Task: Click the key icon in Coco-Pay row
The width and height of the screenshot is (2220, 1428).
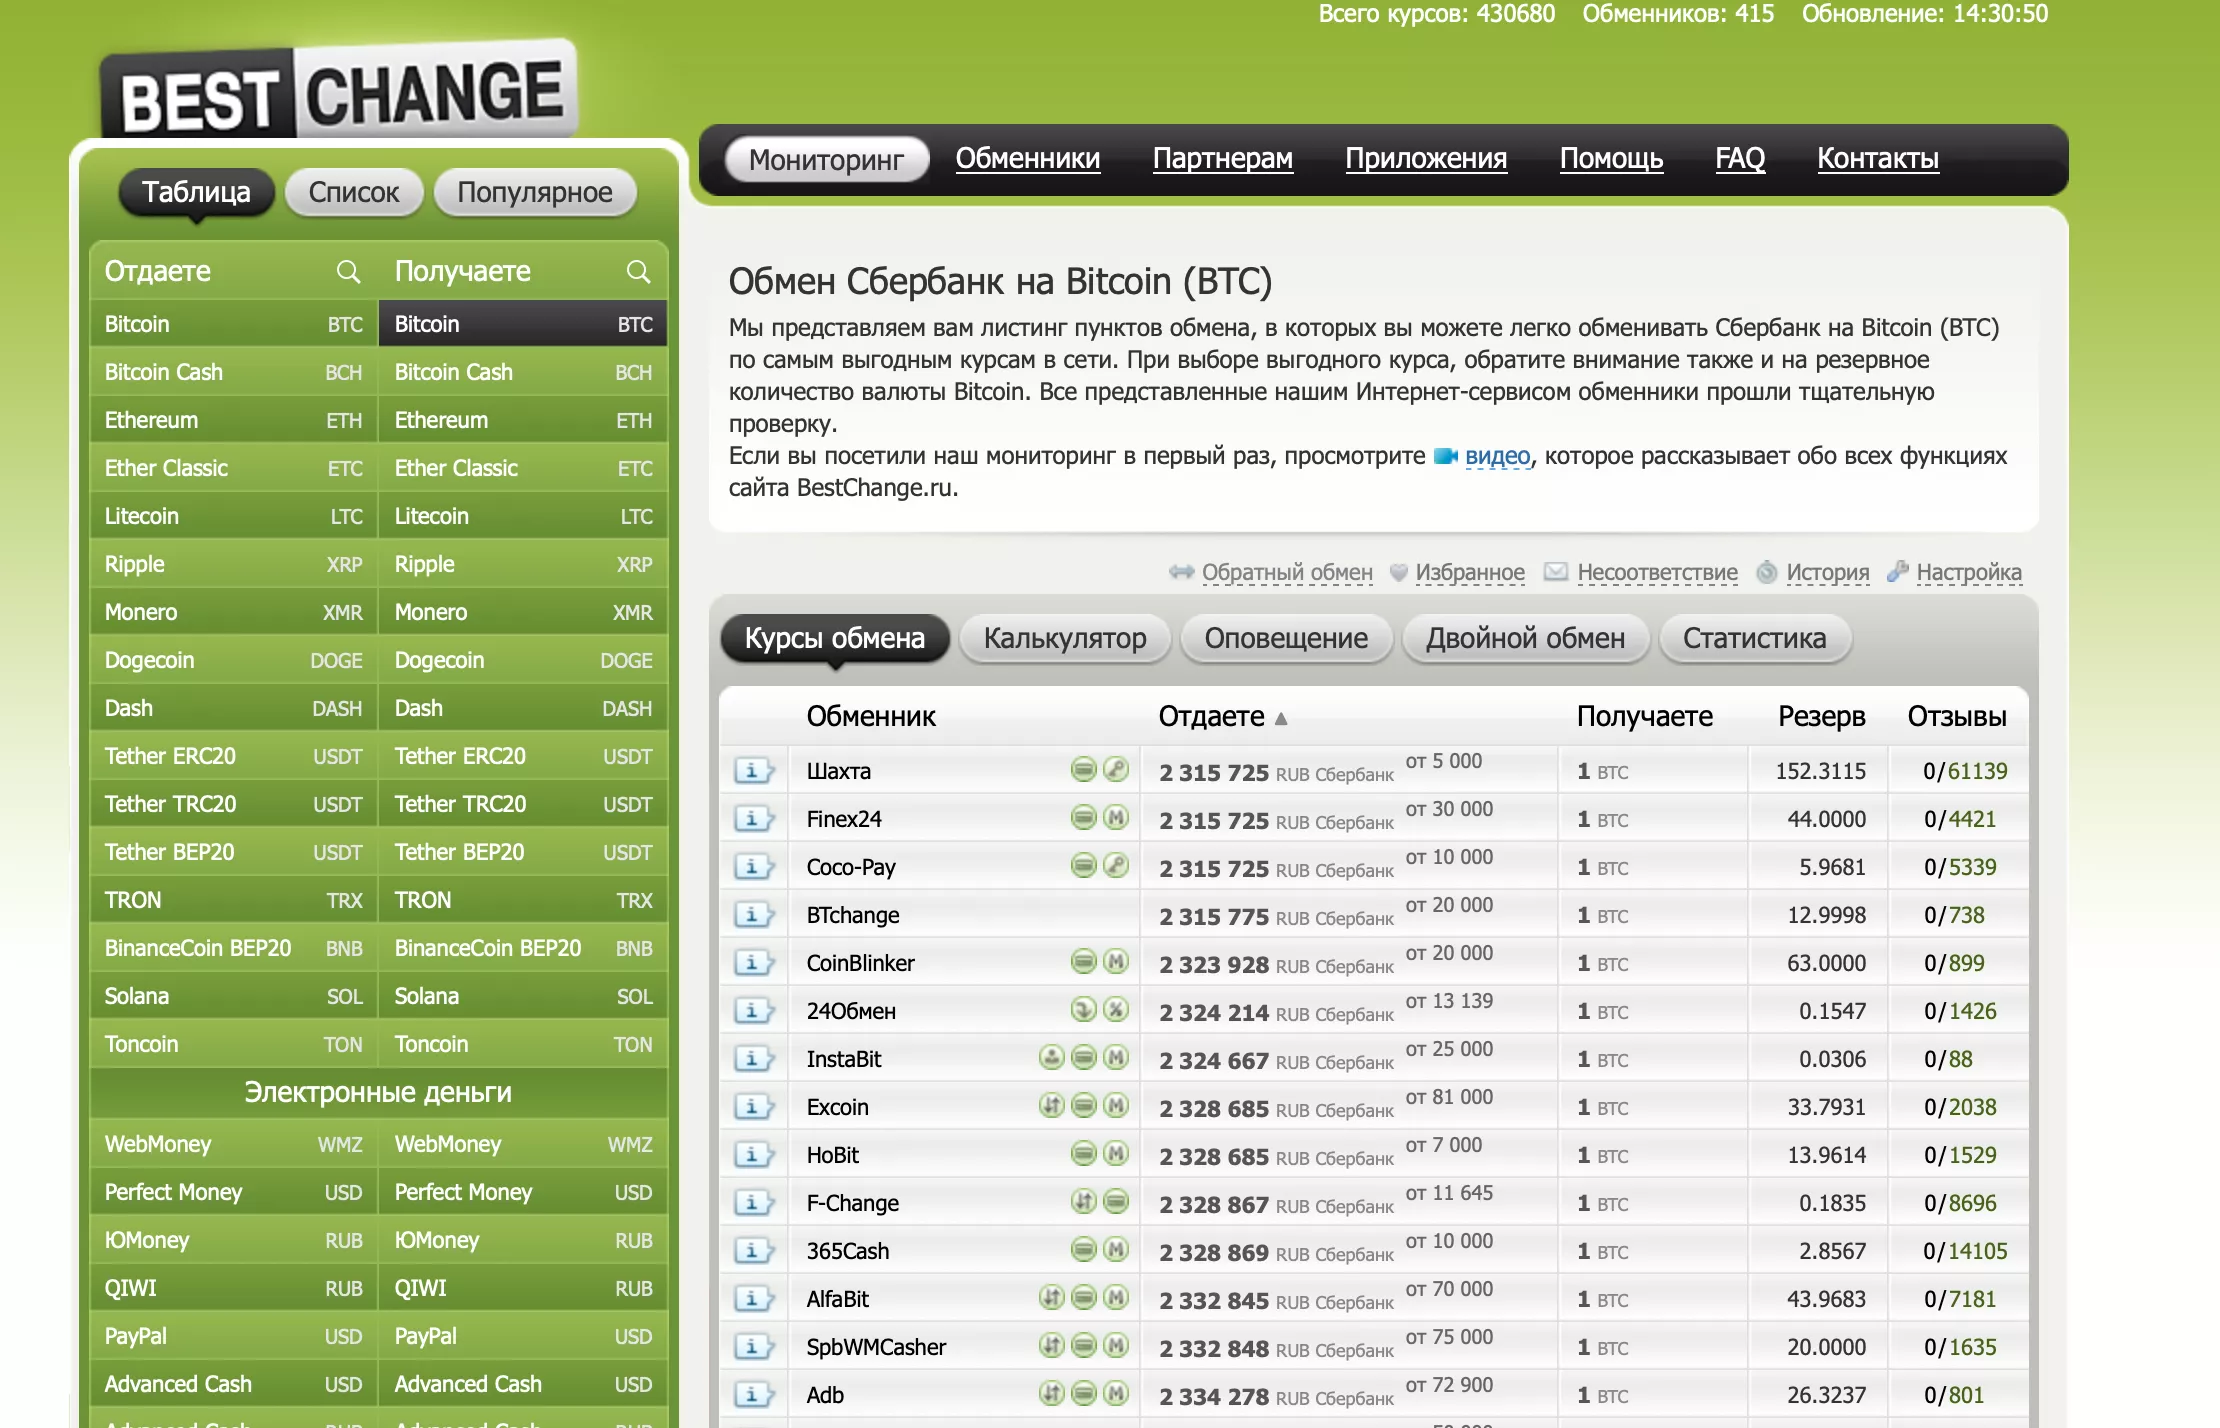Action: pos(1116,865)
